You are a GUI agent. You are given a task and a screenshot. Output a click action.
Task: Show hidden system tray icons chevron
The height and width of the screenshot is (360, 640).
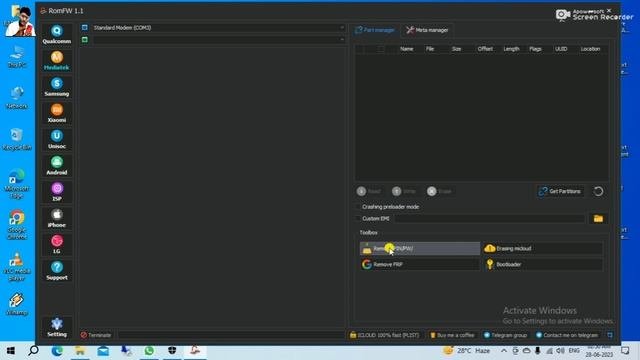click(504, 351)
